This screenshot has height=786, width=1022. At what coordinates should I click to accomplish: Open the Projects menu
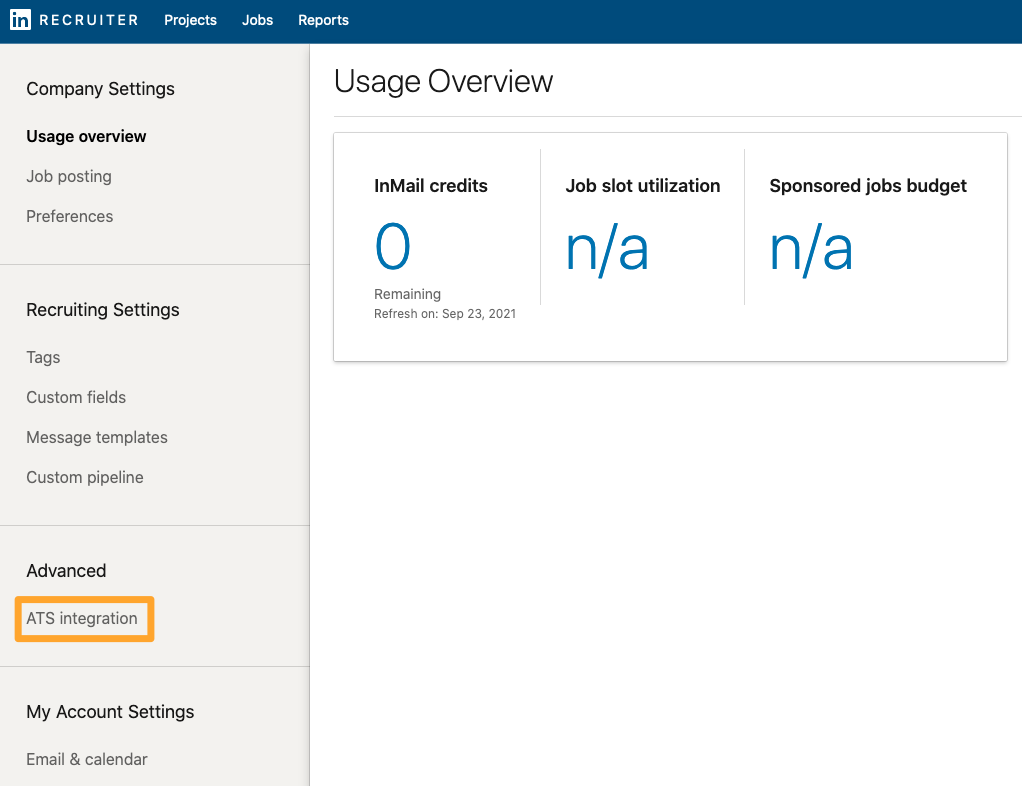pos(190,20)
